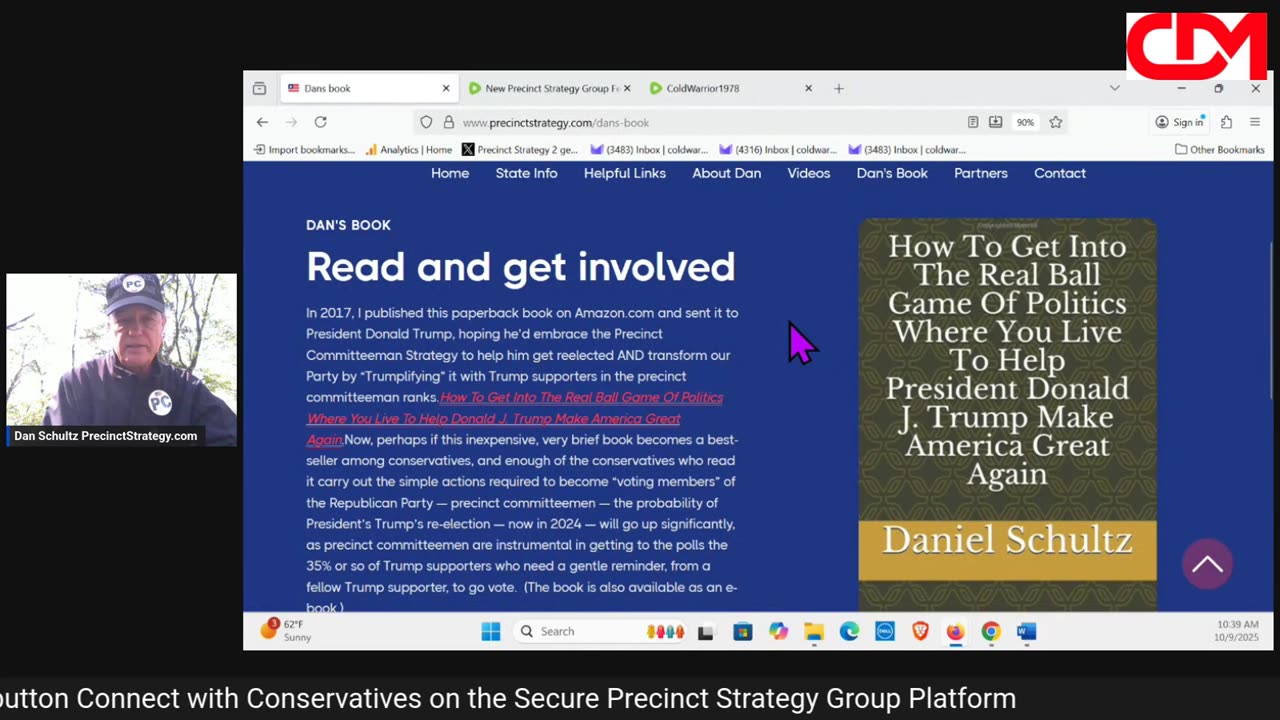This screenshot has height=720, width=1280.
Task: Open Brave browser from taskbar
Action: 920,631
